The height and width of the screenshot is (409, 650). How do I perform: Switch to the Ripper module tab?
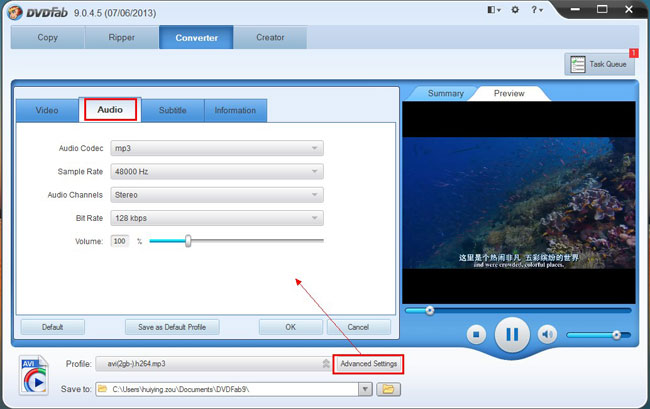click(x=122, y=37)
